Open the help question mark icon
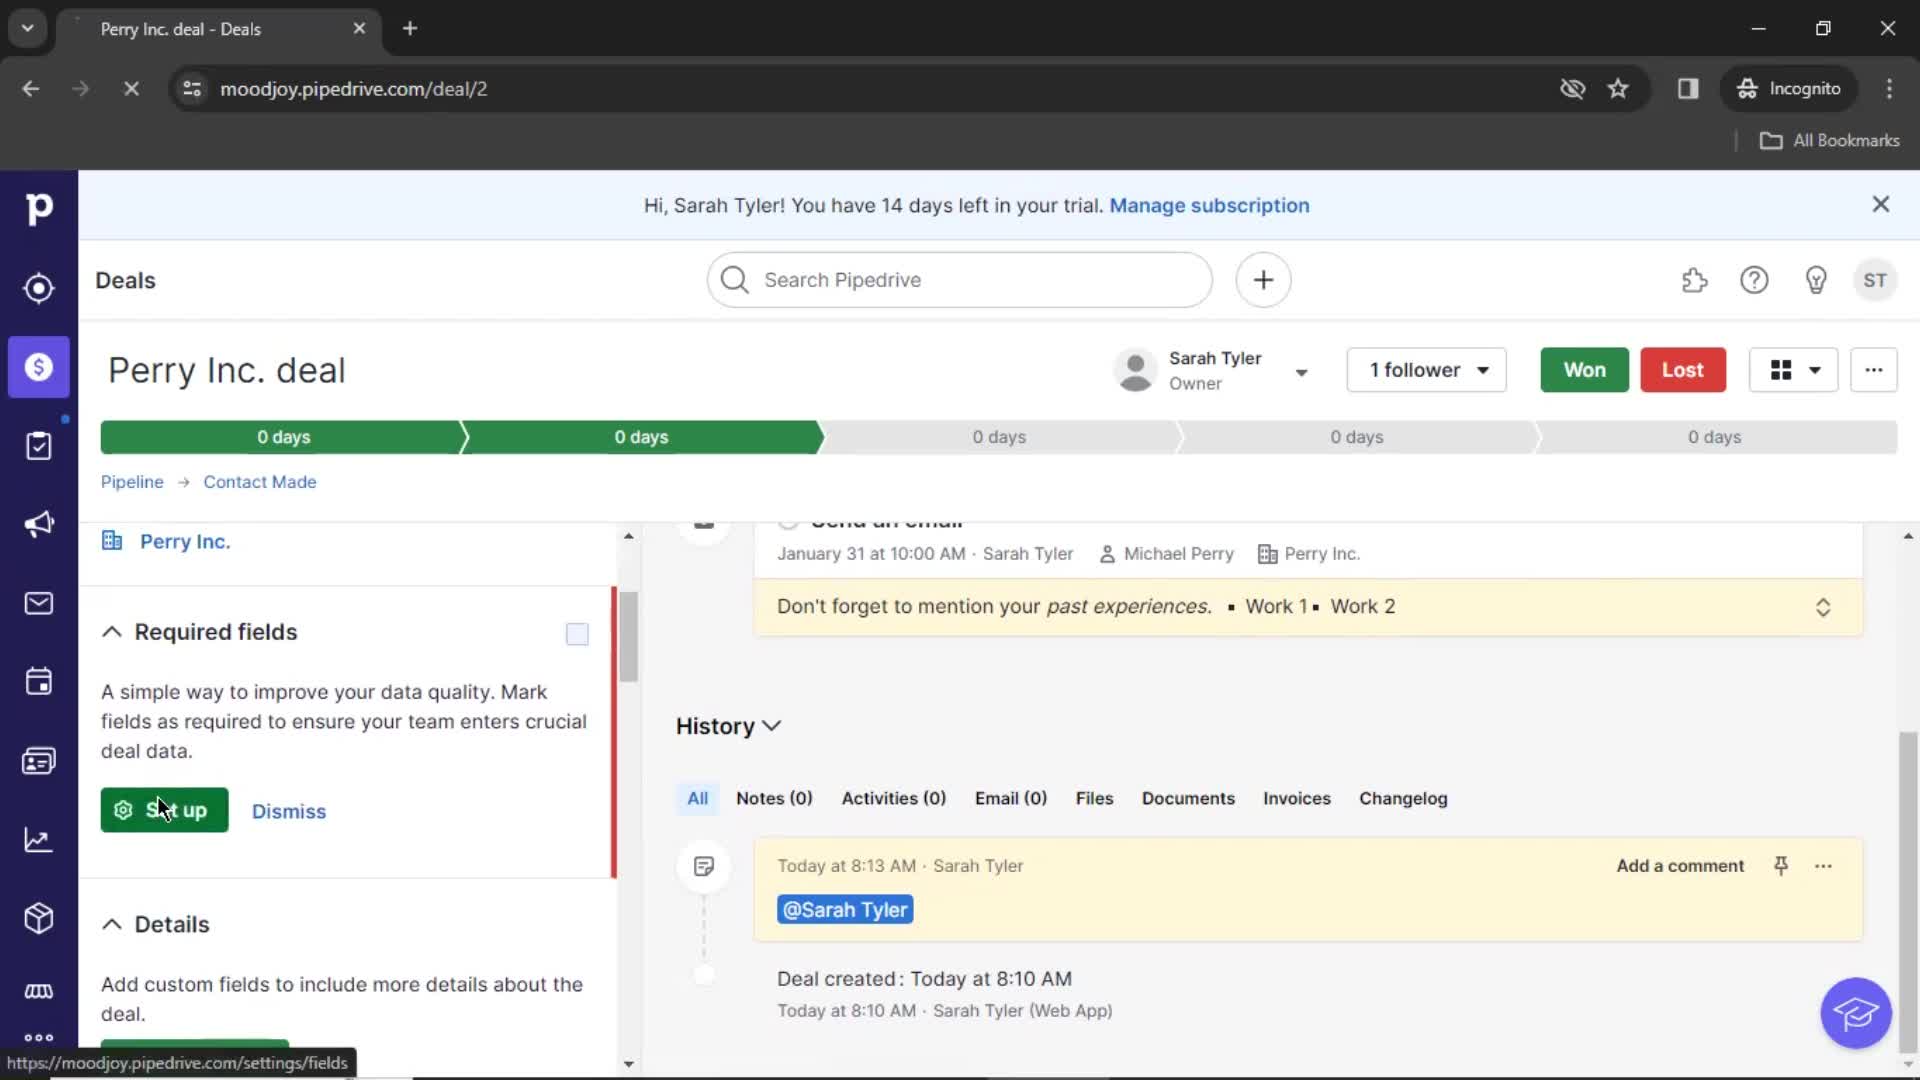 tap(1755, 280)
